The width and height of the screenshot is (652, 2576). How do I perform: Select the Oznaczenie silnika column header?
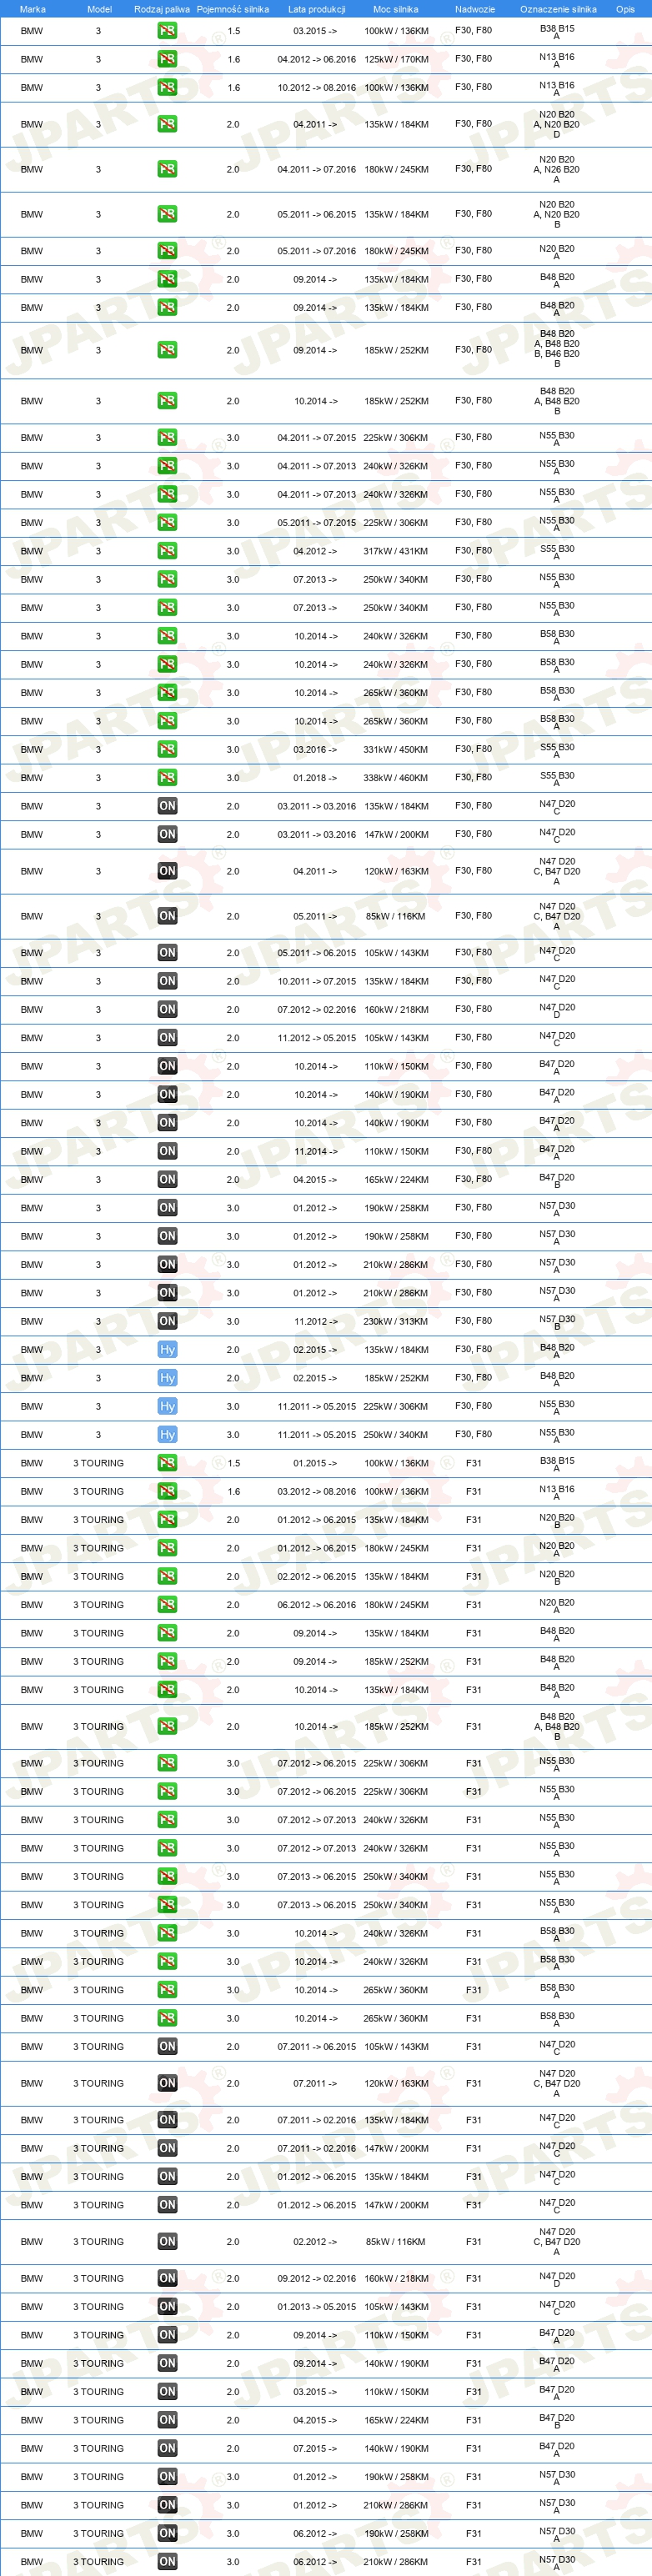coord(557,9)
